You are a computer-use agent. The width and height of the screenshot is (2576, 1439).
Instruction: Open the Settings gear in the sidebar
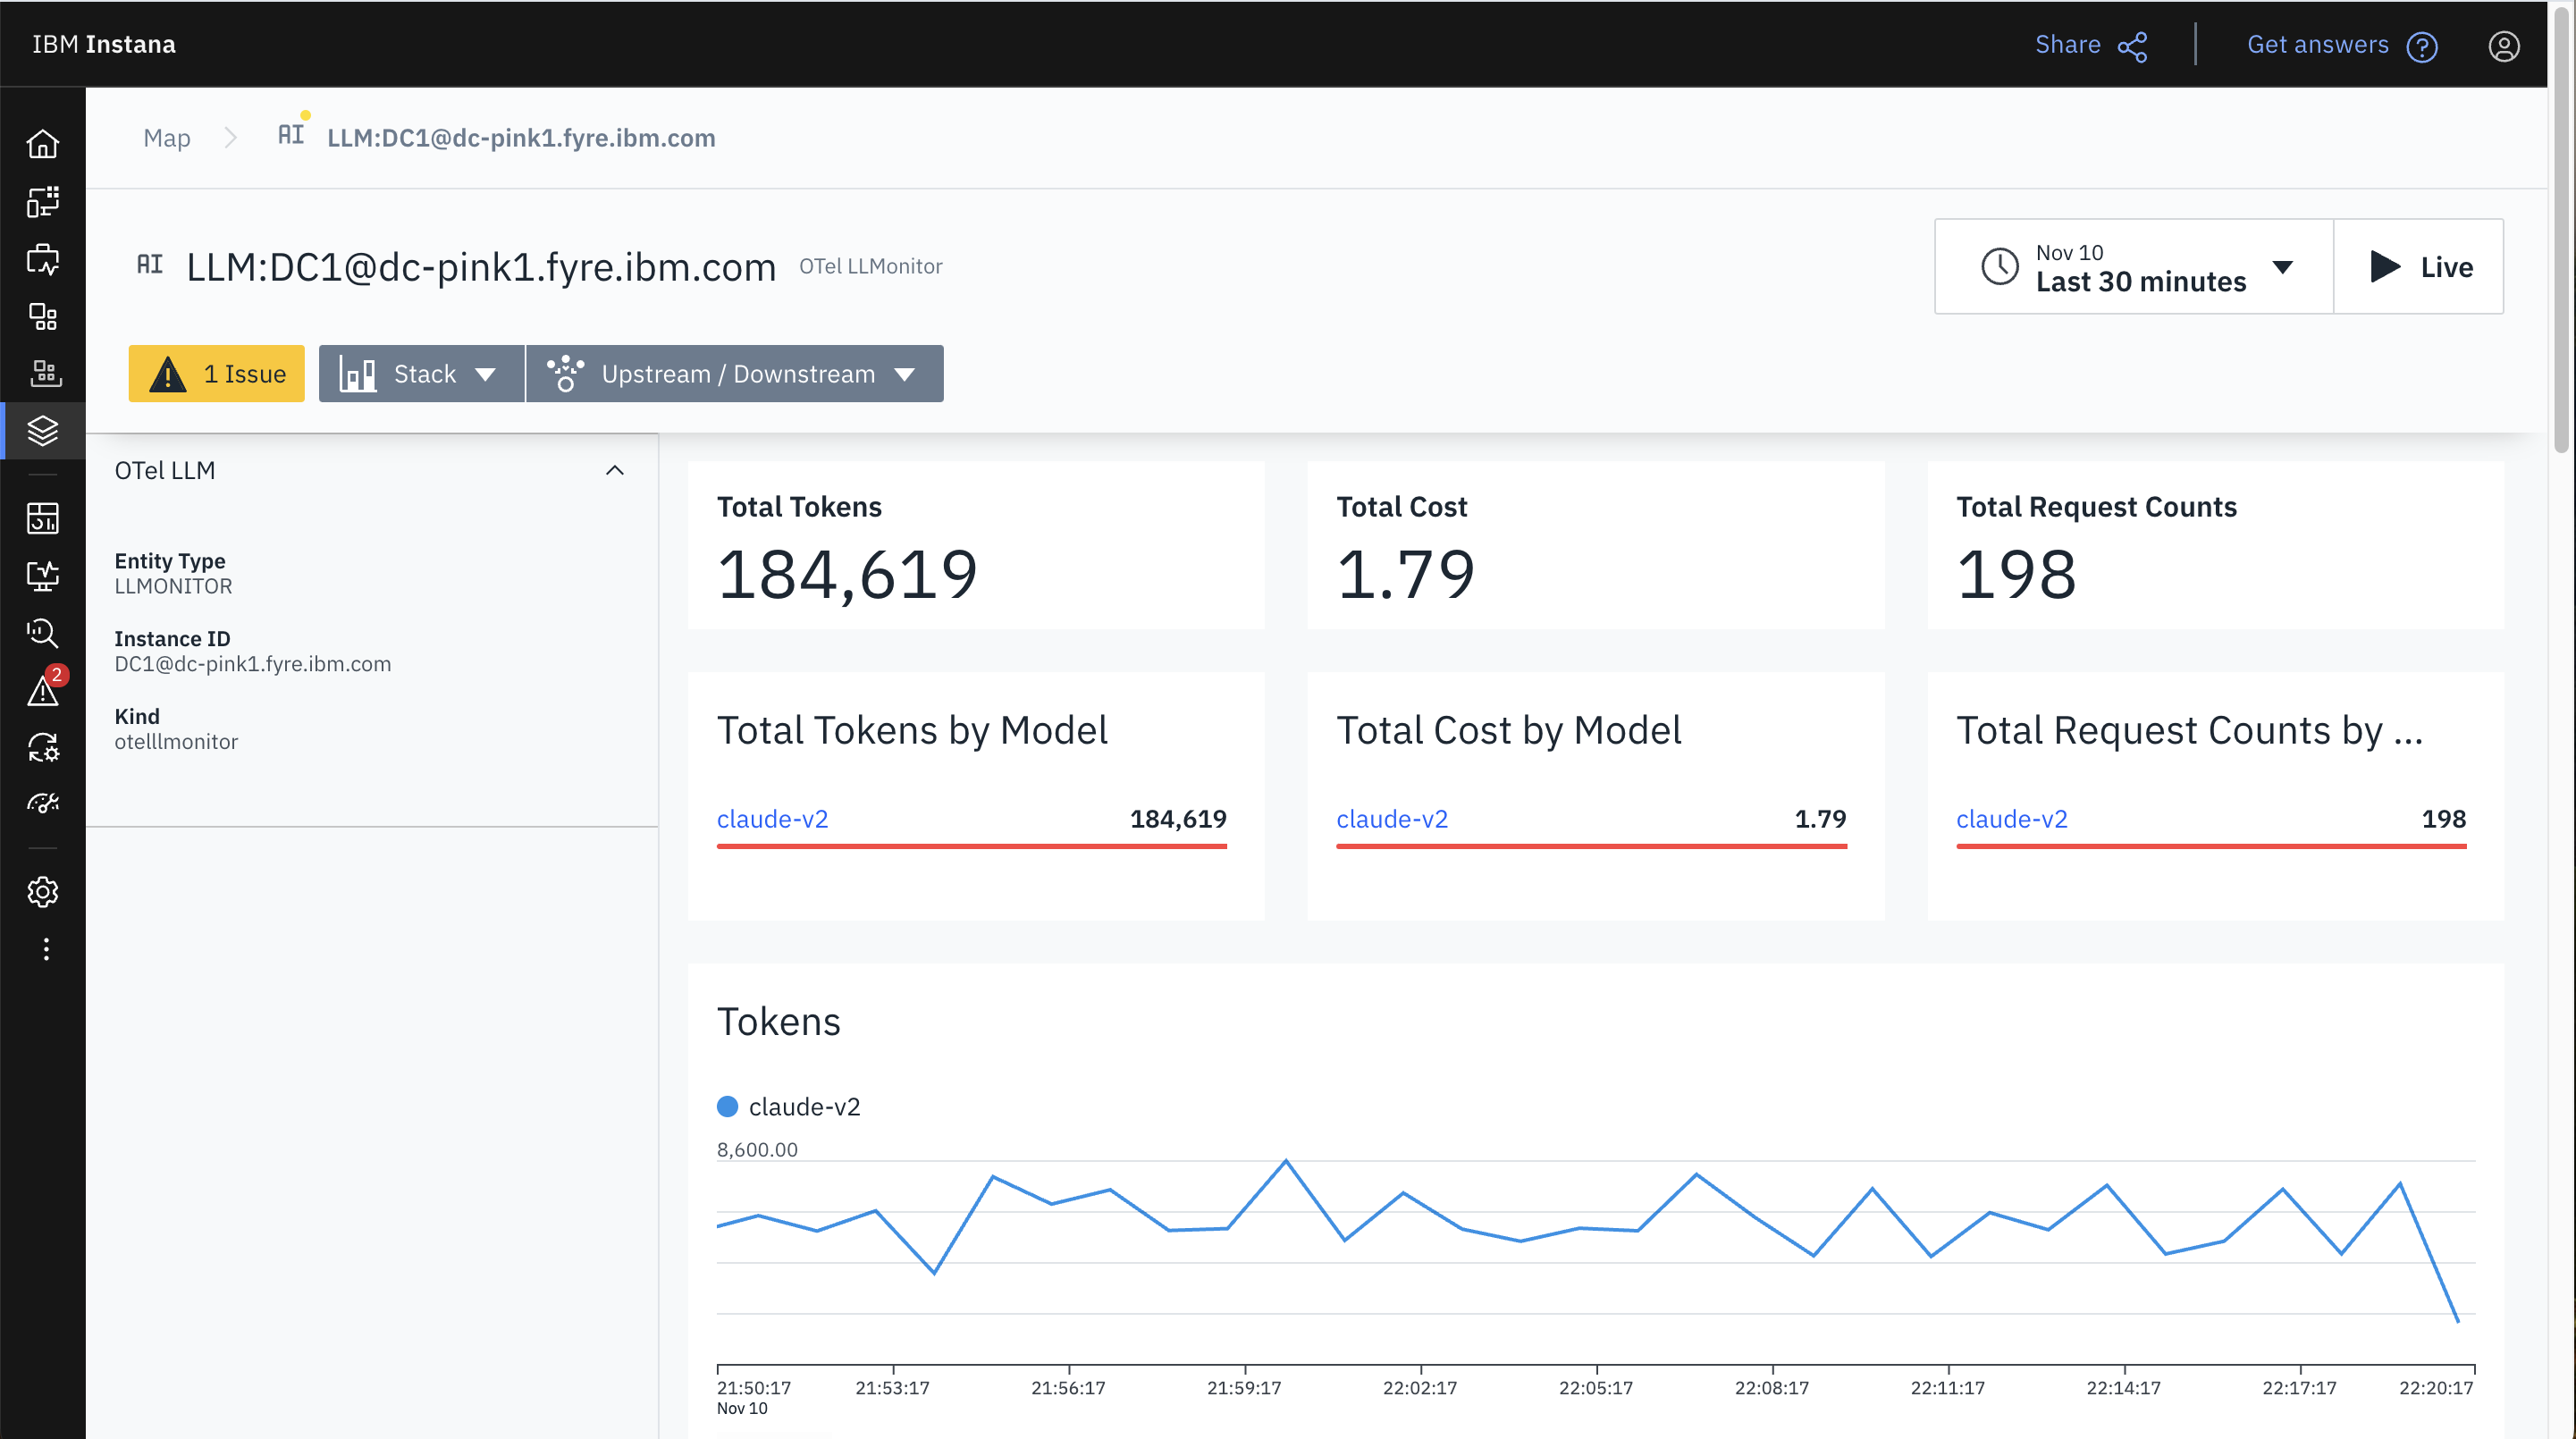44,892
